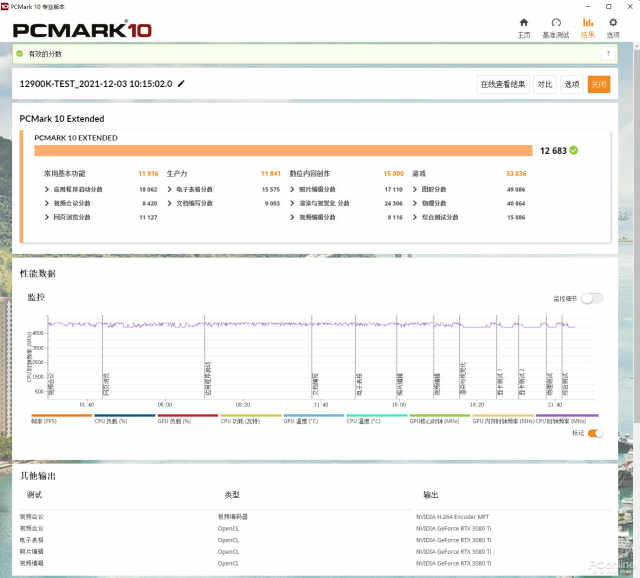Click the 数位内容创作 content creation group label

pyautogui.click(x=310, y=173)
